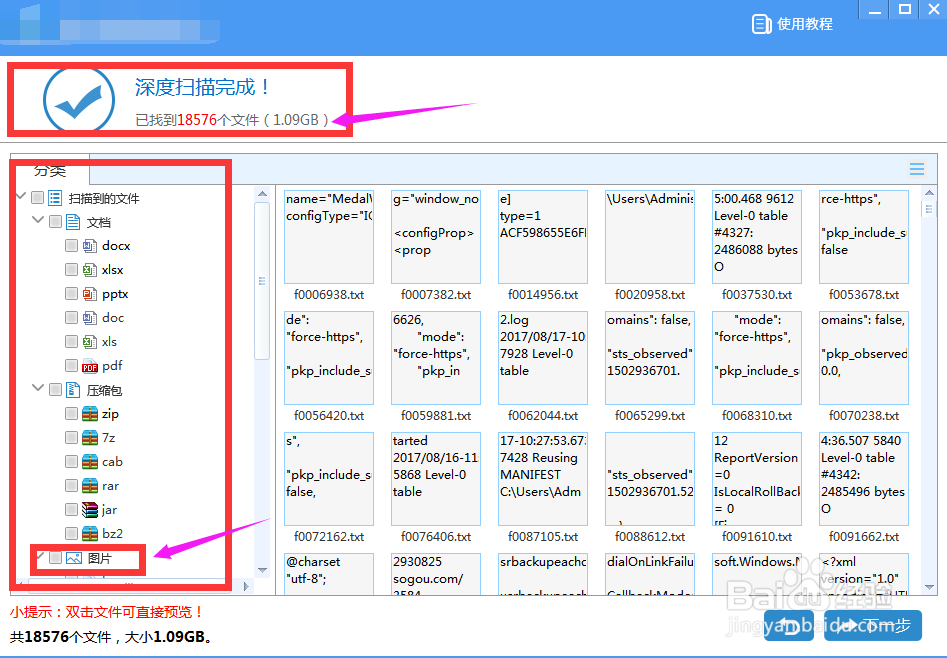
Task: Click the file name f0072162.txt
Action: [x=329, y=537]
